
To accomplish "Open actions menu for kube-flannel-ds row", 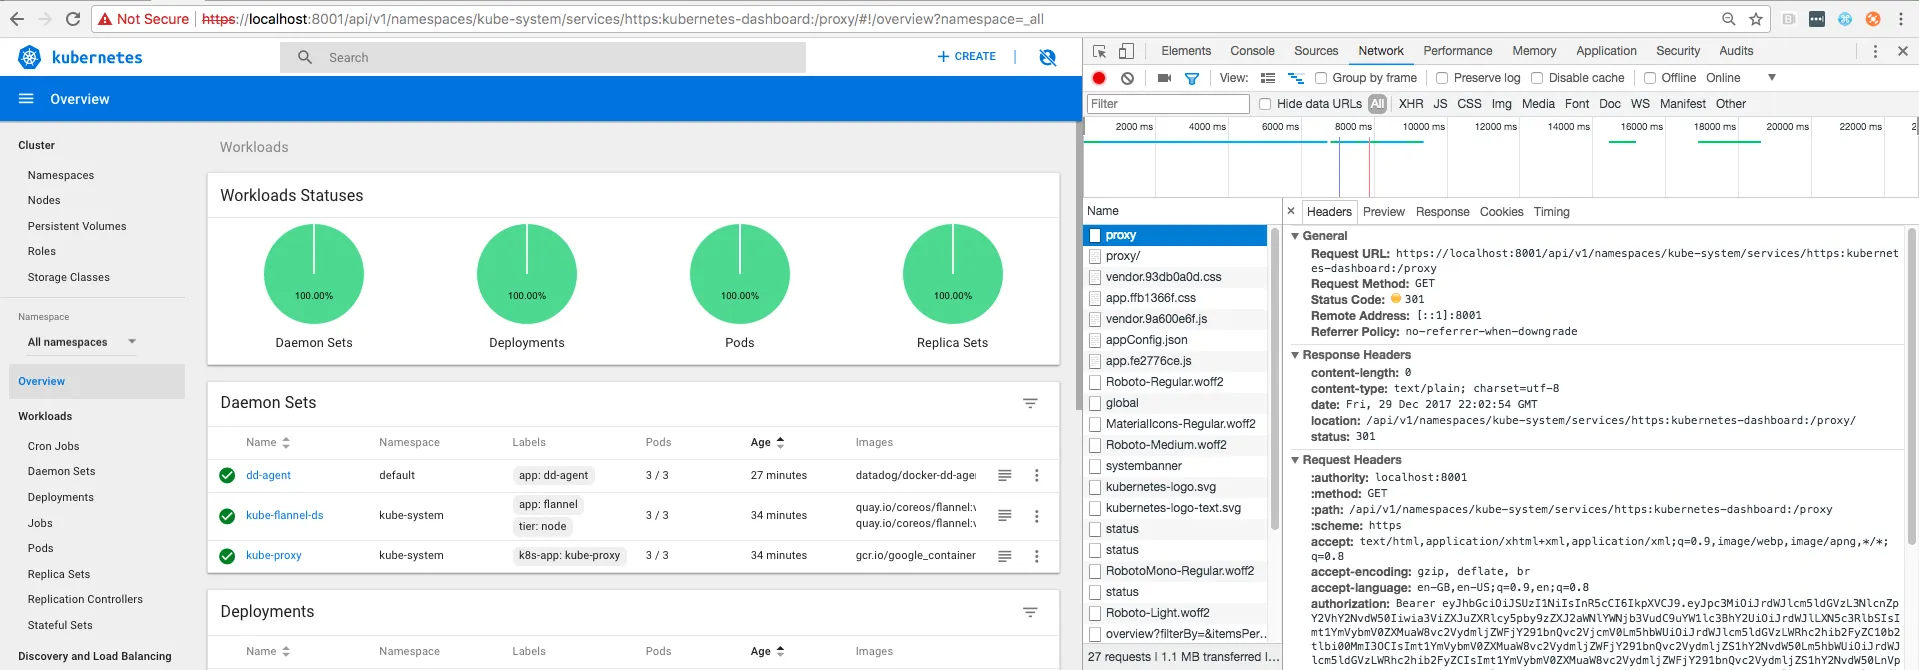I will tap(1037, 516).
